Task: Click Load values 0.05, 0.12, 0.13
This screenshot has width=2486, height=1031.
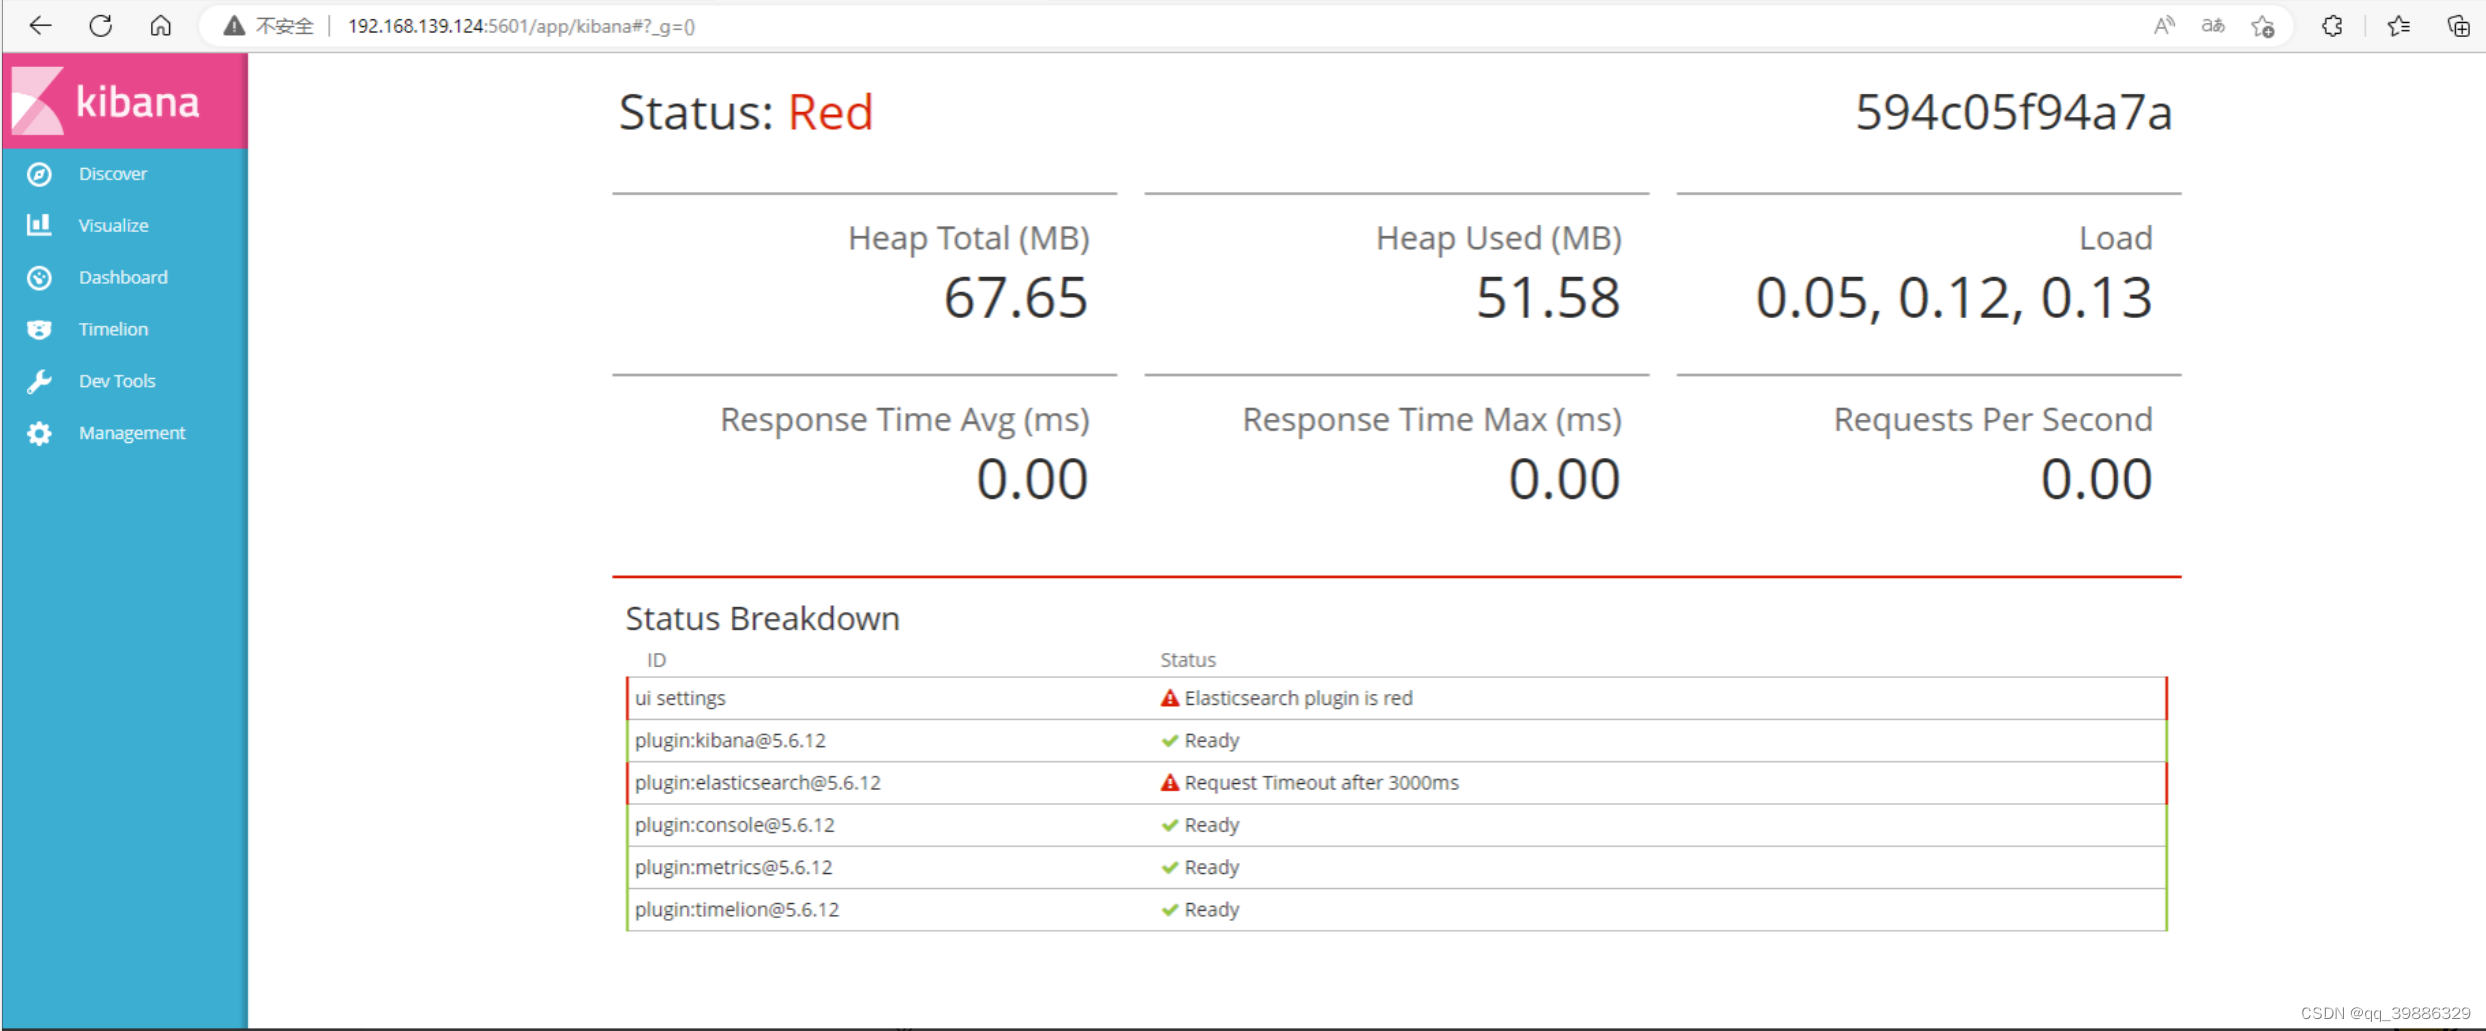Action: point(1954,298)
